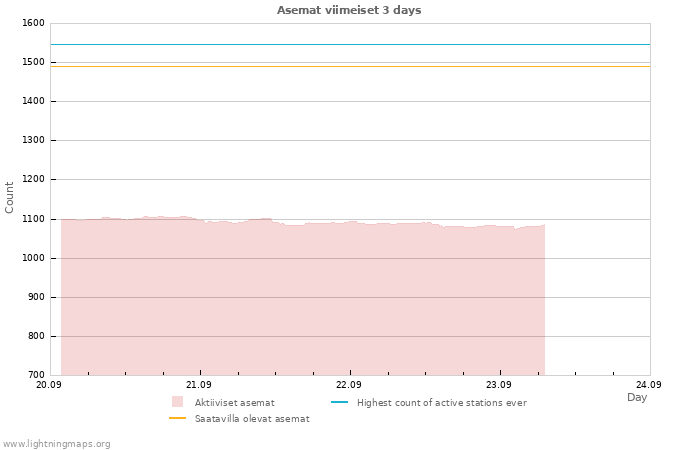The image size is (700, 450).
Task: Click the 21.09 date label
Action: point(199,385)
